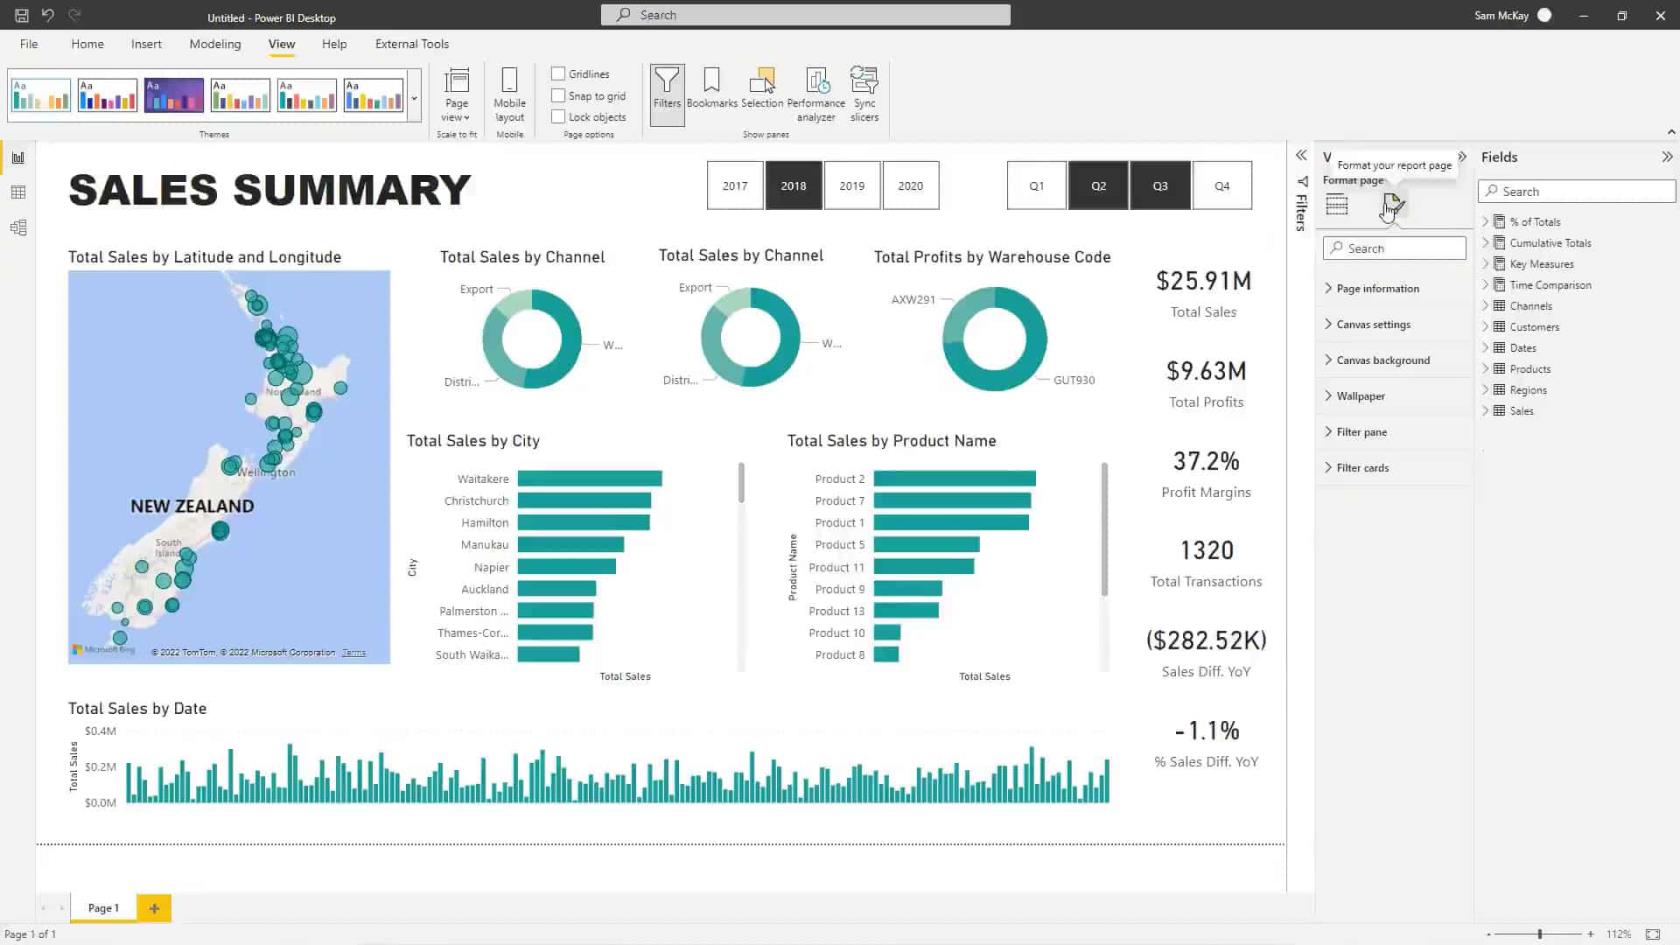Open the Page view button

pos(457,95)
